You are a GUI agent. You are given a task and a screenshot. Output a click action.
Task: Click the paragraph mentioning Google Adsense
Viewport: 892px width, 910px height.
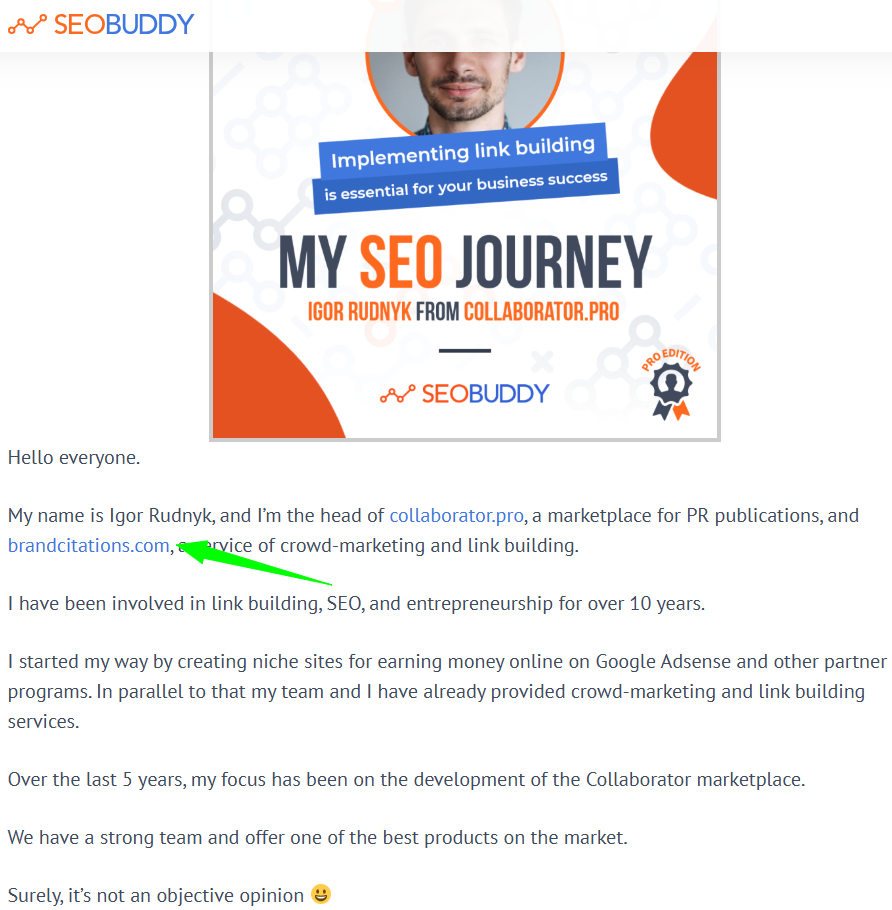point(447,691)
